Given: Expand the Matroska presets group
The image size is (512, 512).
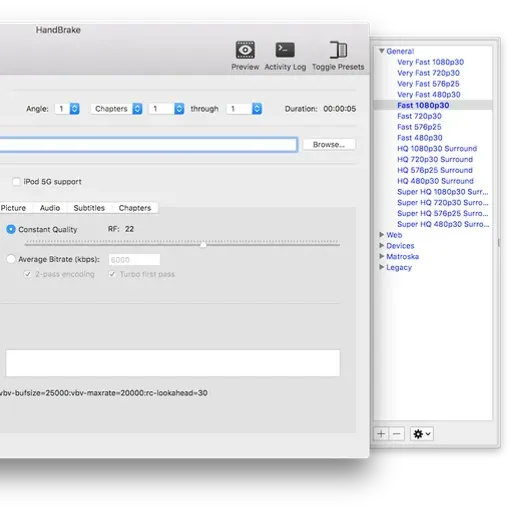Looking at the screenshot, I should pyautogui.click(x=382, y=256).
